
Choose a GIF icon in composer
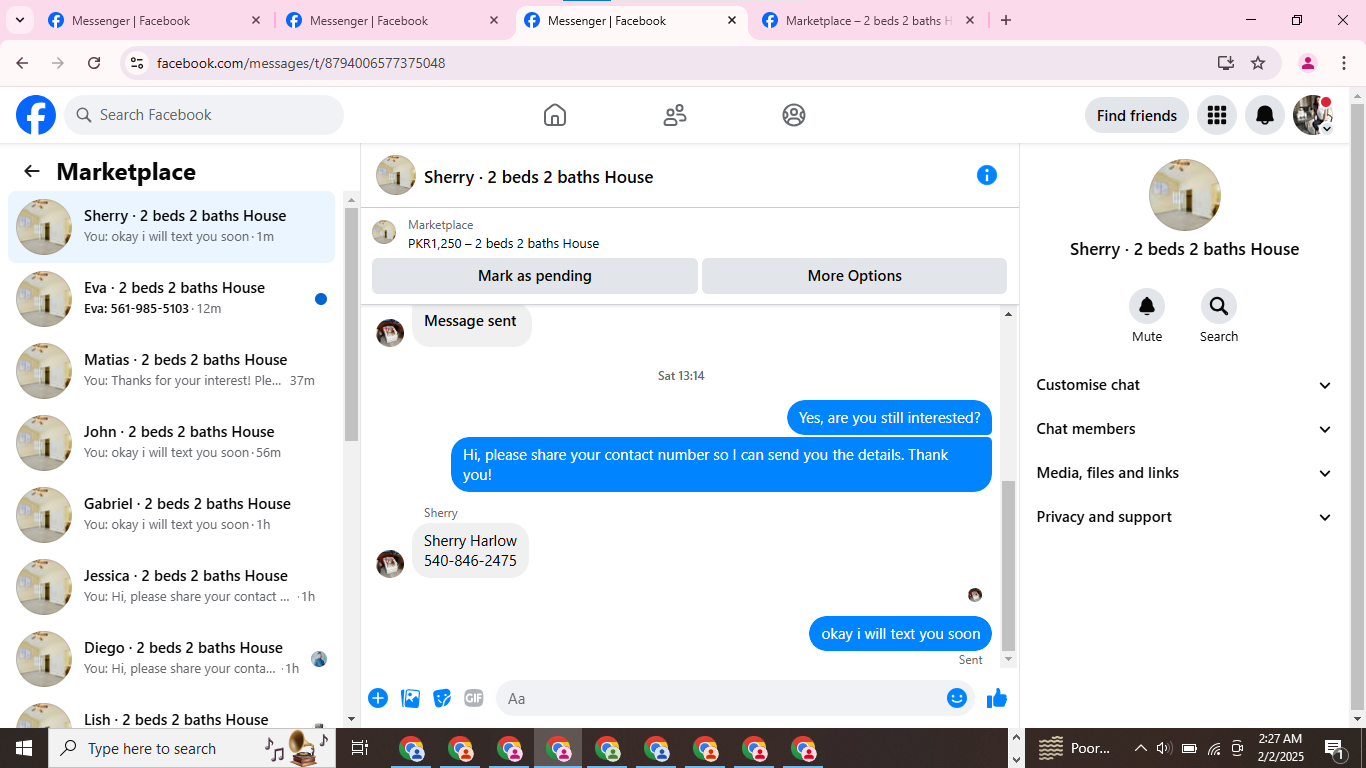[474, 698]
